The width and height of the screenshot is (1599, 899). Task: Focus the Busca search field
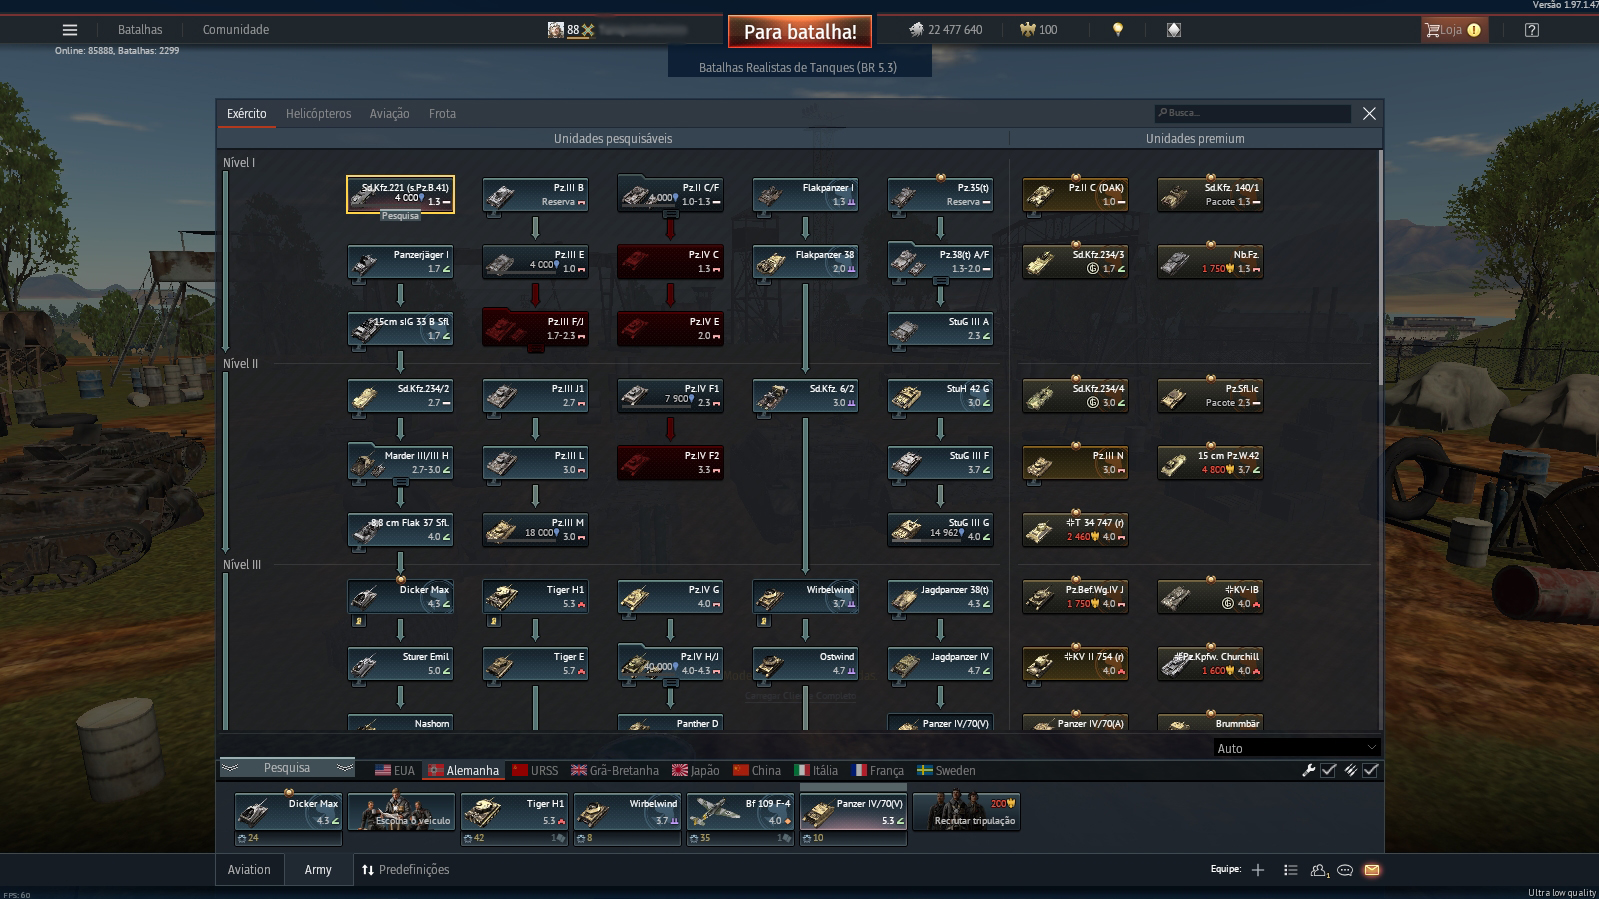1252,113
